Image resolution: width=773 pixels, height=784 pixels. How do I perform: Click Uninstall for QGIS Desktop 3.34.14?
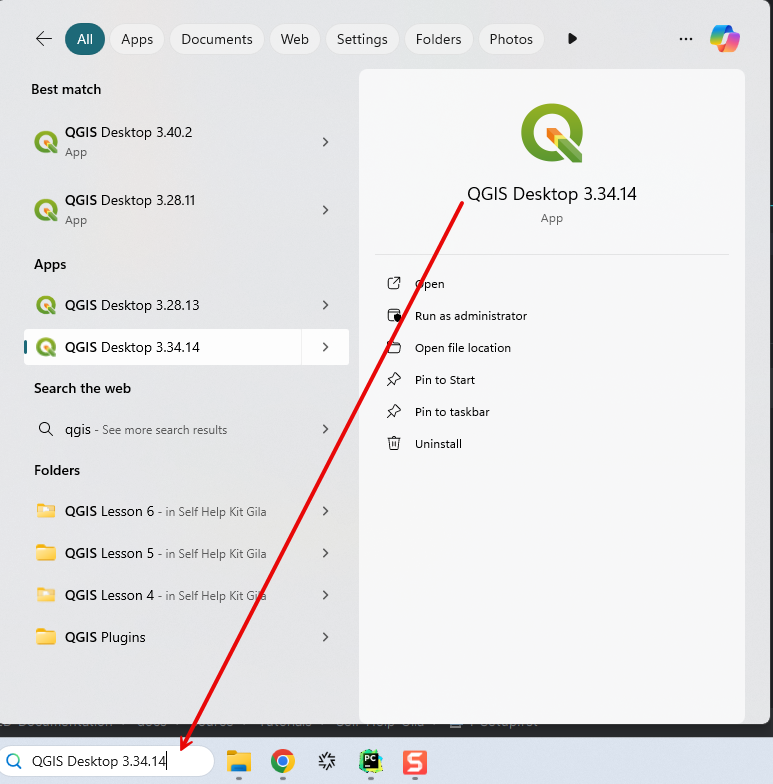pos(438,444)
